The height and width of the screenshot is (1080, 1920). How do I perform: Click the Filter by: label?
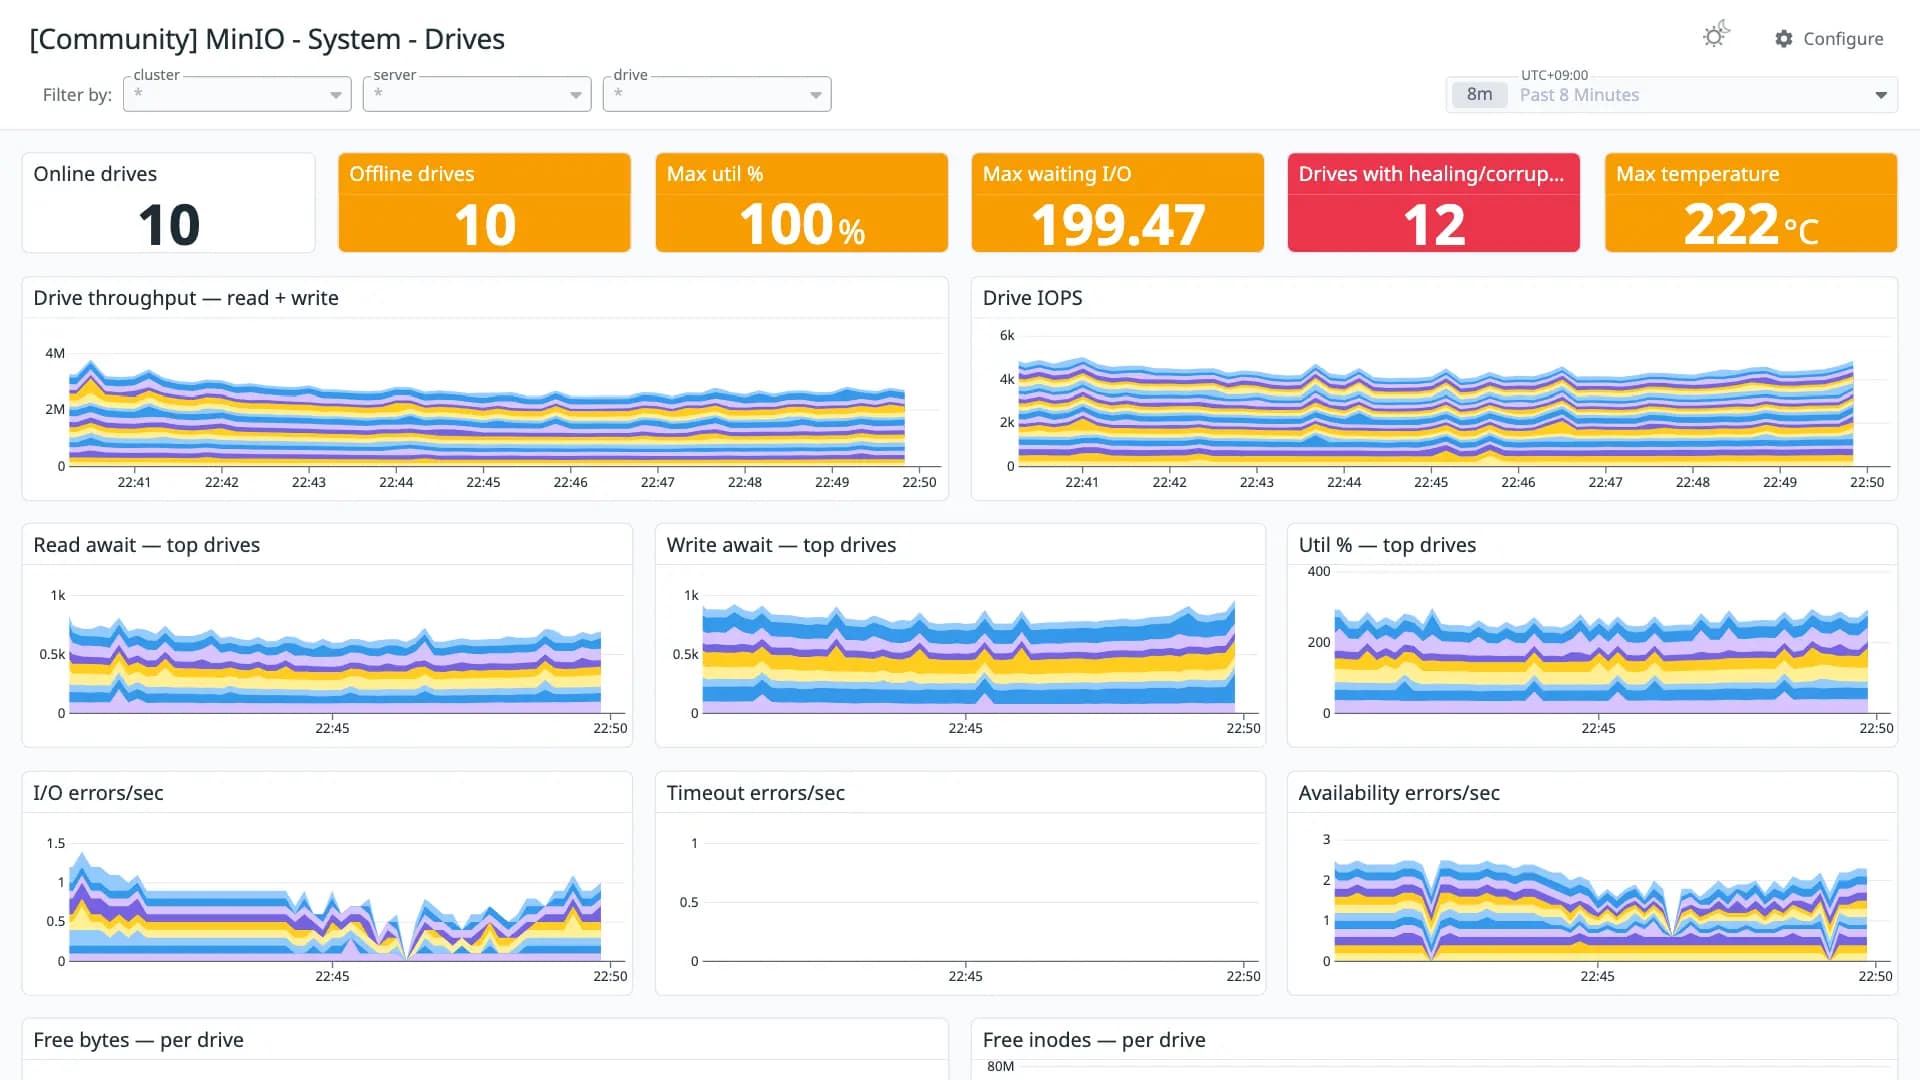pos(77,95)
